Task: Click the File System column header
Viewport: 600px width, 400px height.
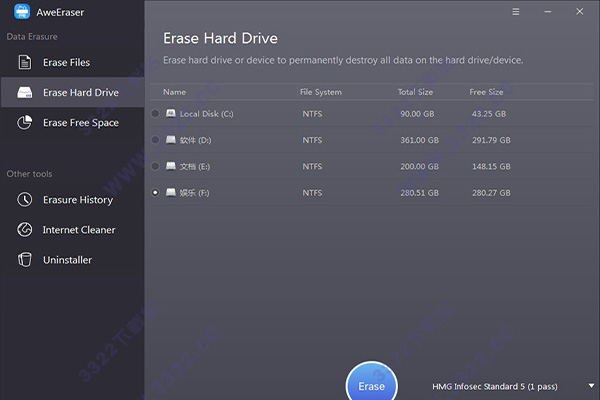Action: tap(321, 92)
